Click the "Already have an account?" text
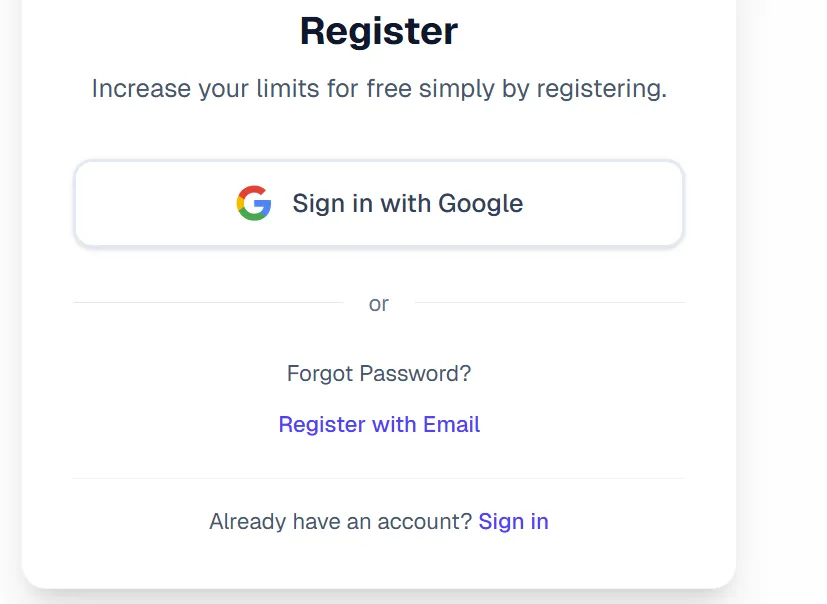This screenshot has height=604, width=827. [x=340, y=521]
